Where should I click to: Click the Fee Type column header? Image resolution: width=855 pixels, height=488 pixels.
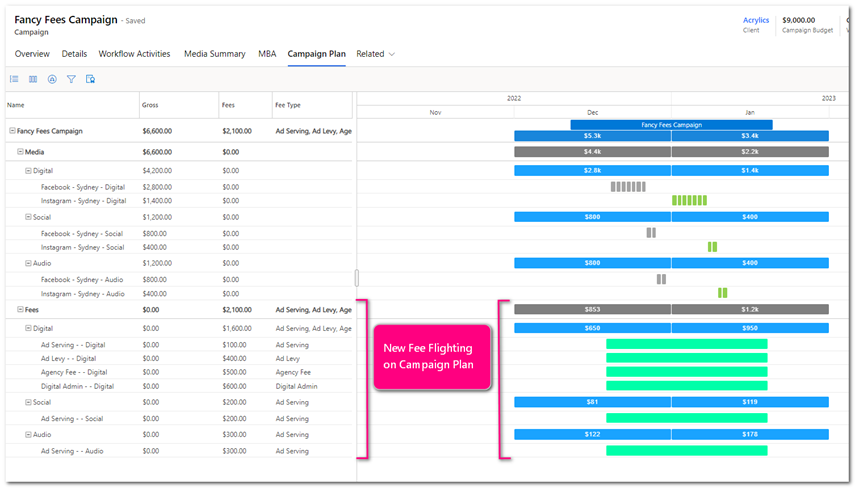(x=287, y=104)
